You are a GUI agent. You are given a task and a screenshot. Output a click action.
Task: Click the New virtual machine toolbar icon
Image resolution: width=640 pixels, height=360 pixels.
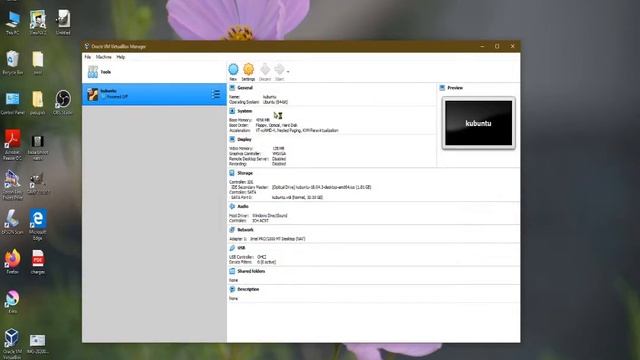click(233, 69)
